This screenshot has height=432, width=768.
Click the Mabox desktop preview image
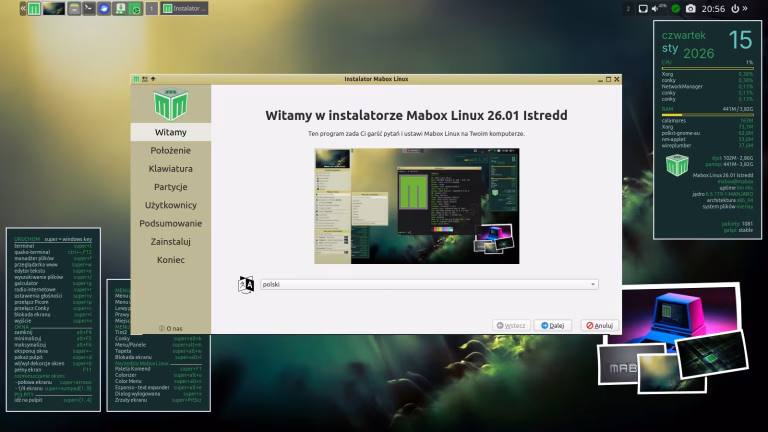tap(417, 206)
